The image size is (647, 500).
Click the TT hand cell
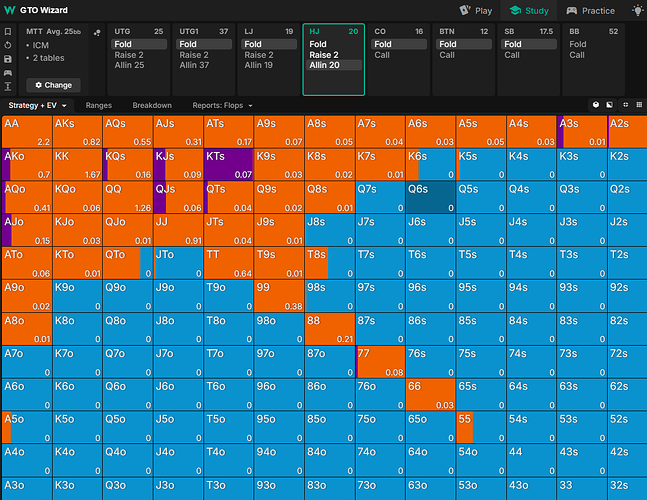tap(229, 263)
